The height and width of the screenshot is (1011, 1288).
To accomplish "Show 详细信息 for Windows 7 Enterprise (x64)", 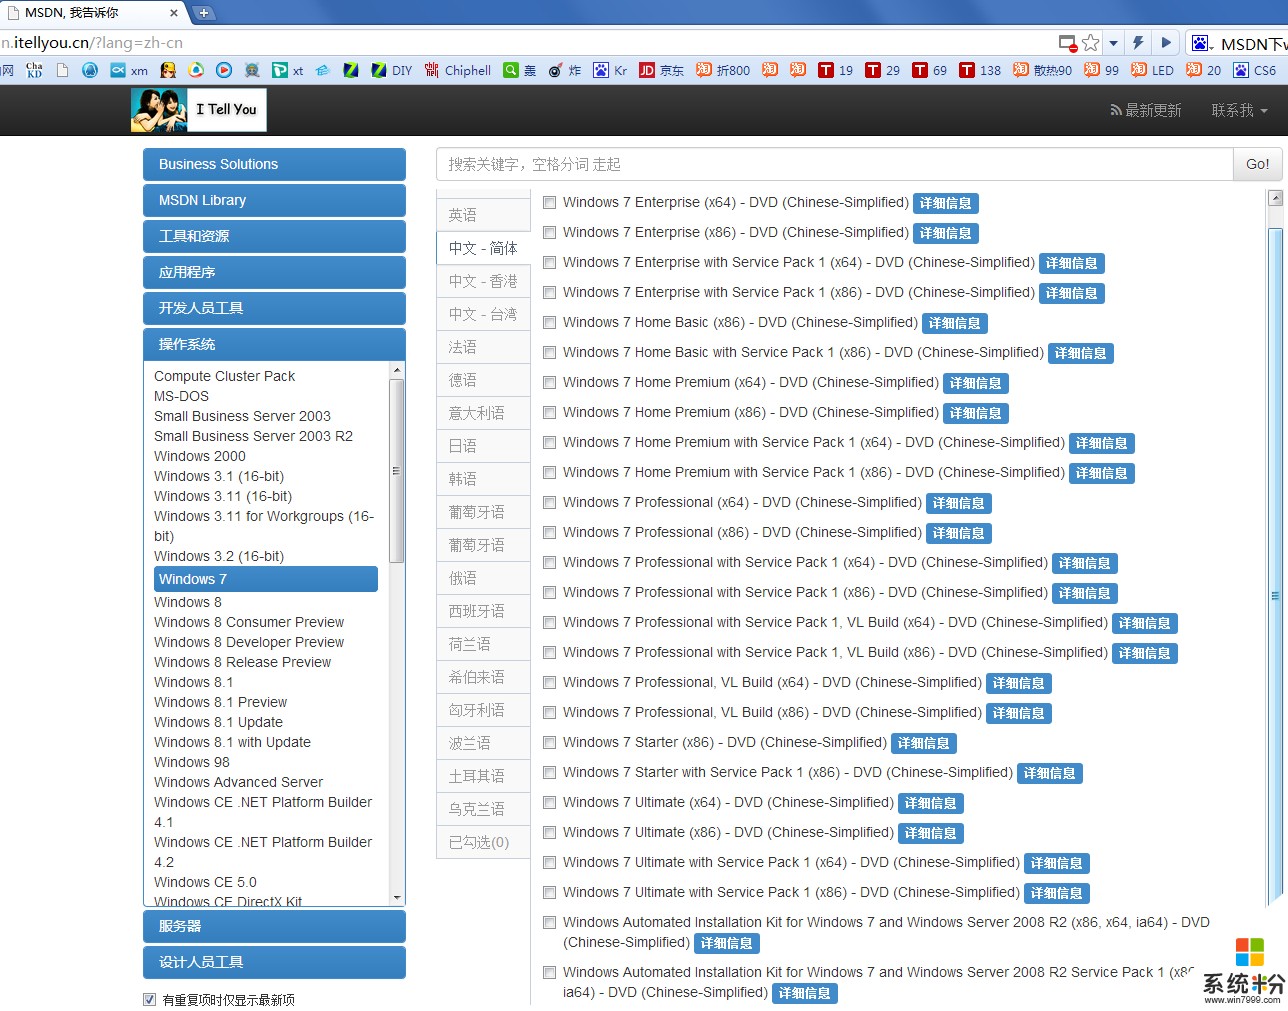I will tap(946, 203).
